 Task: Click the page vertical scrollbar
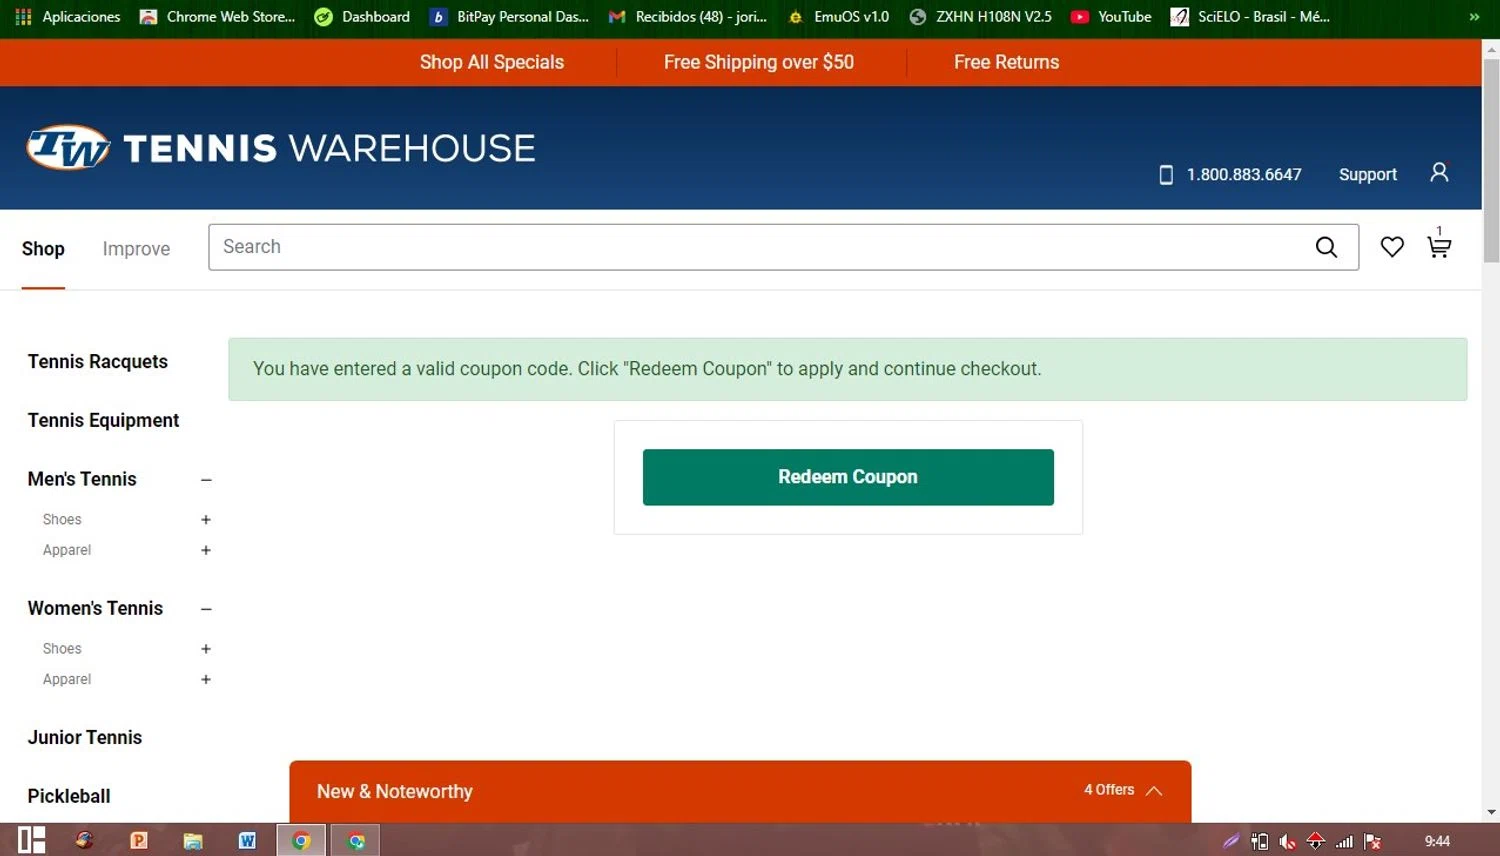(1491, 160)
